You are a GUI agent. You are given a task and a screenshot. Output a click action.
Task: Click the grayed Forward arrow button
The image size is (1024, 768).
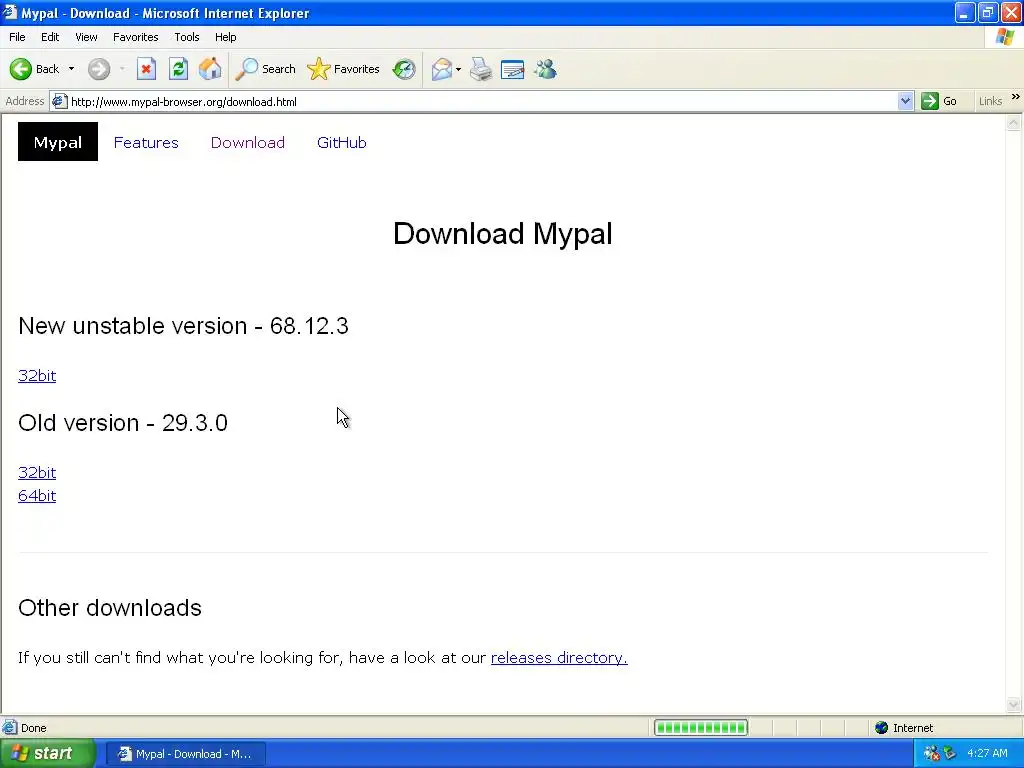coord(99,69)
